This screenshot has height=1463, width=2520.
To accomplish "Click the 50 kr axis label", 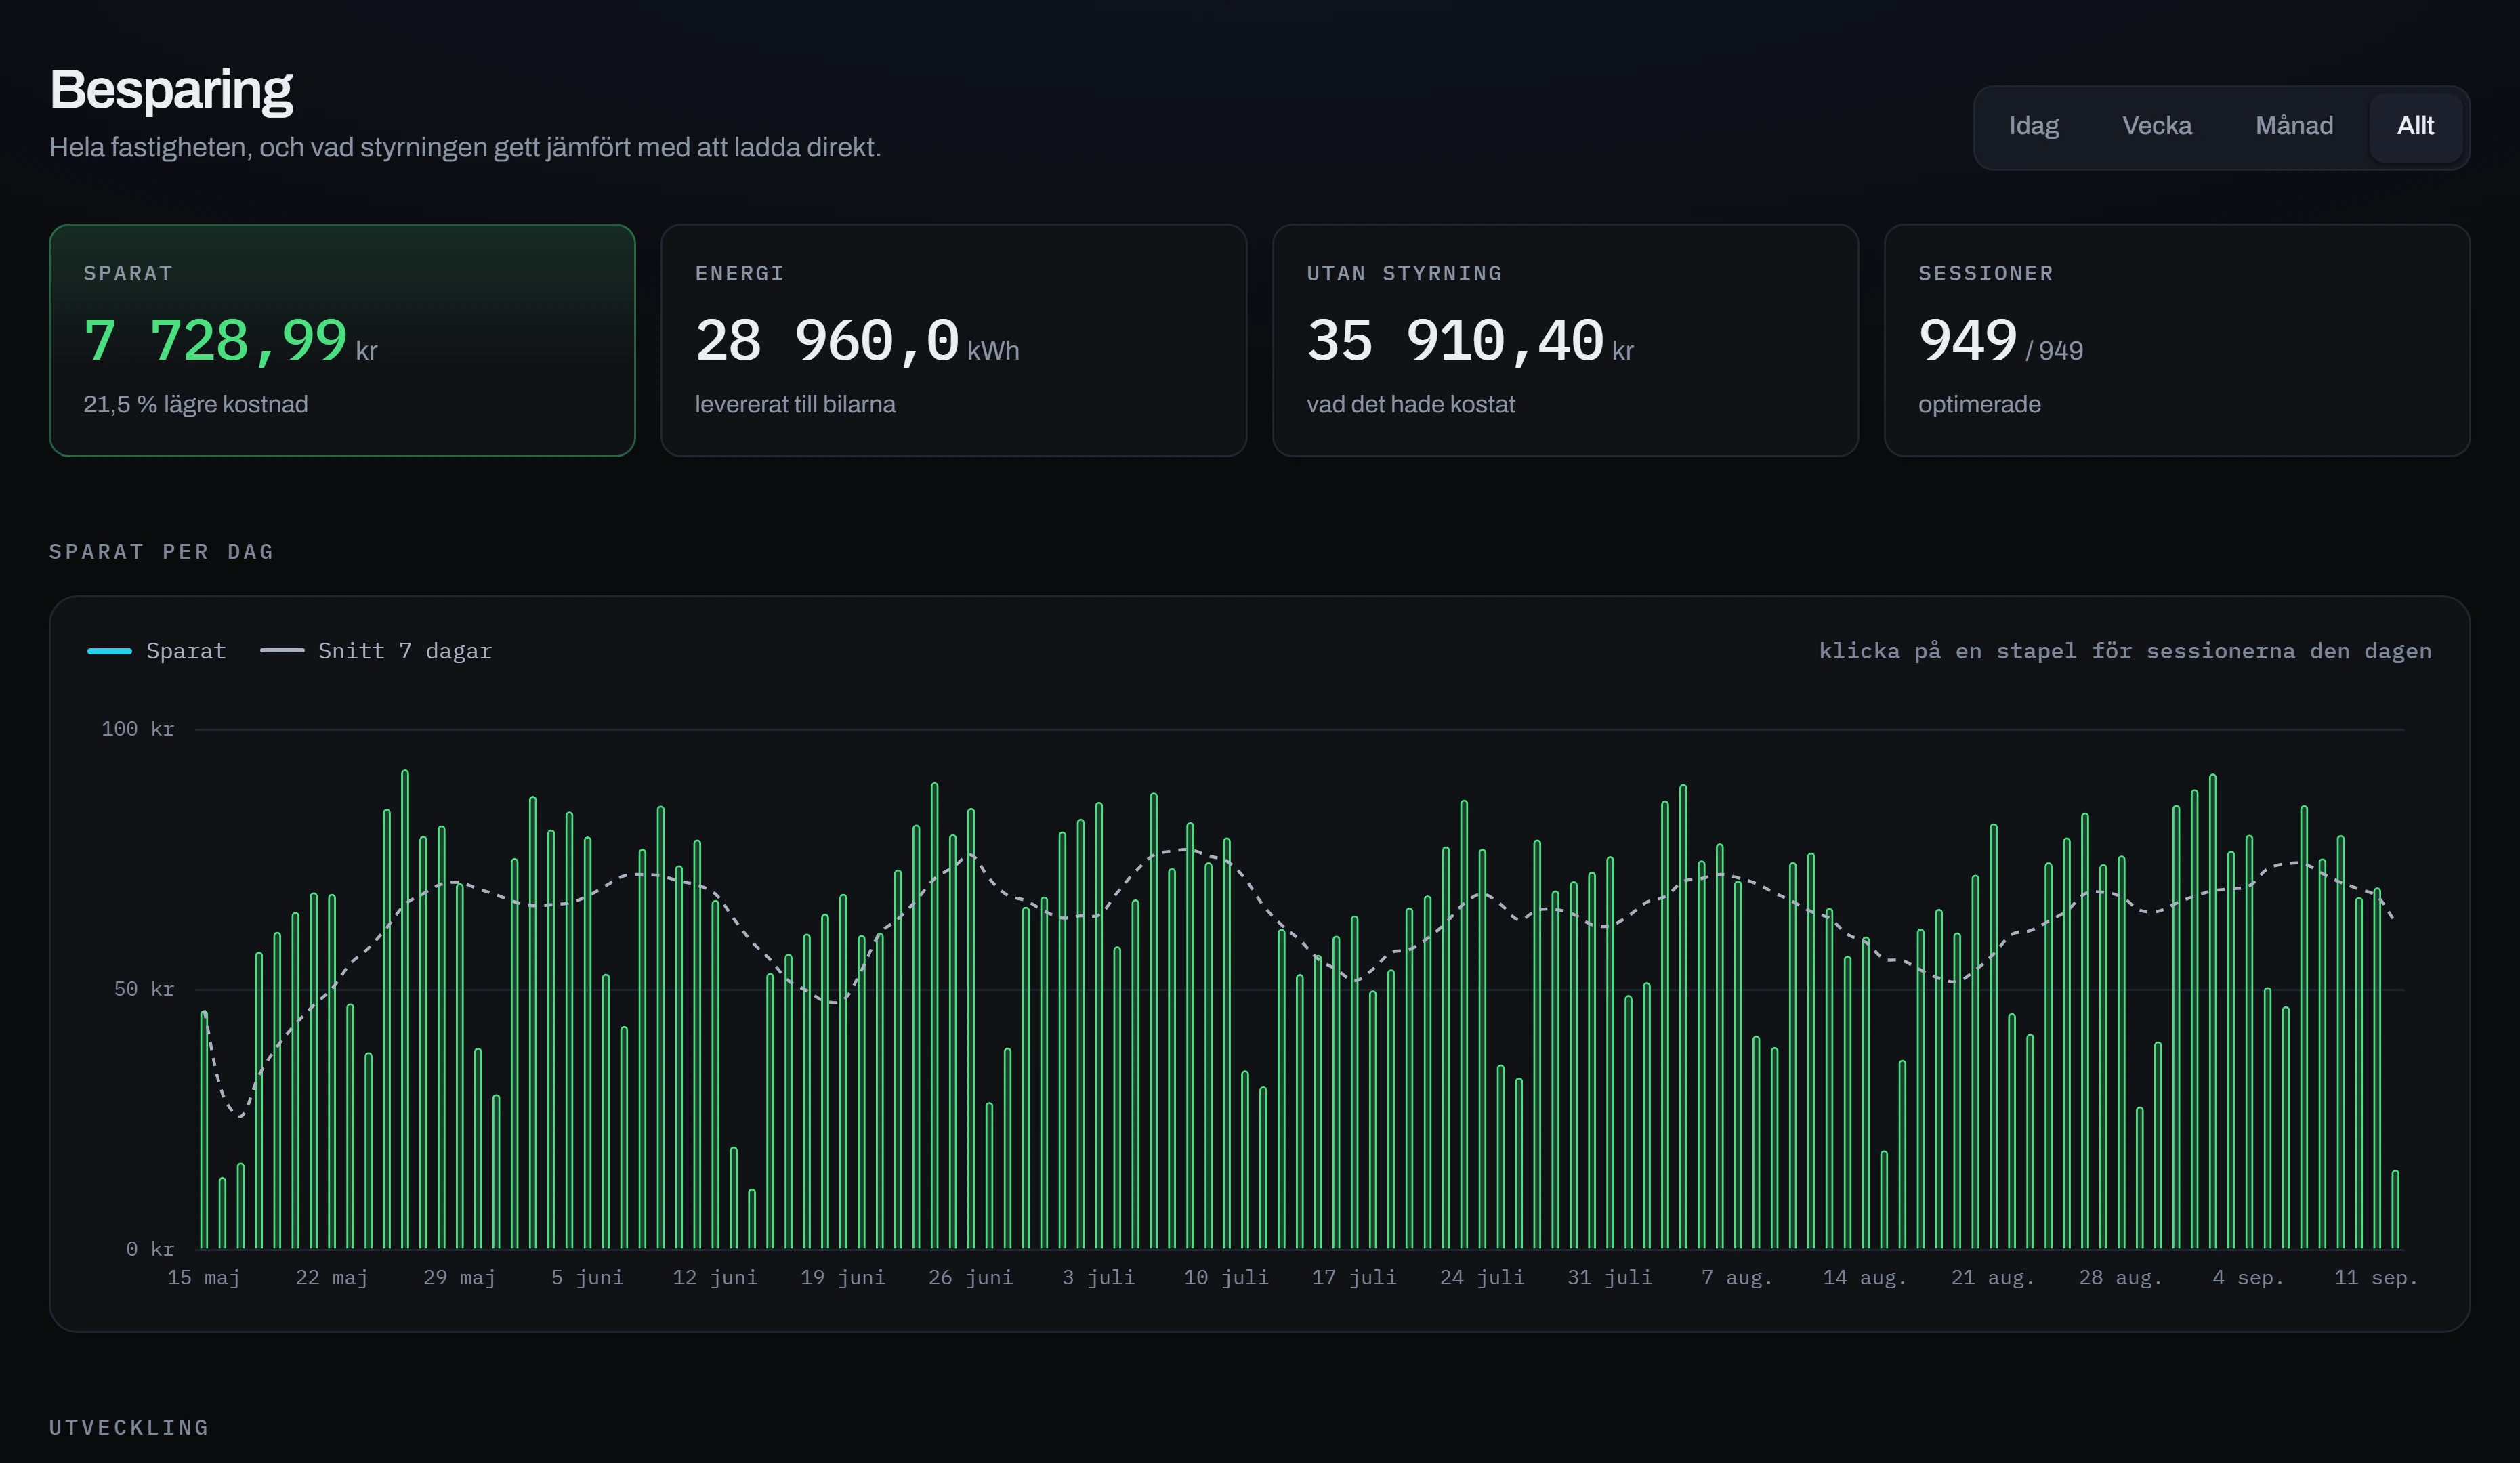I will (x=144, y=989).
